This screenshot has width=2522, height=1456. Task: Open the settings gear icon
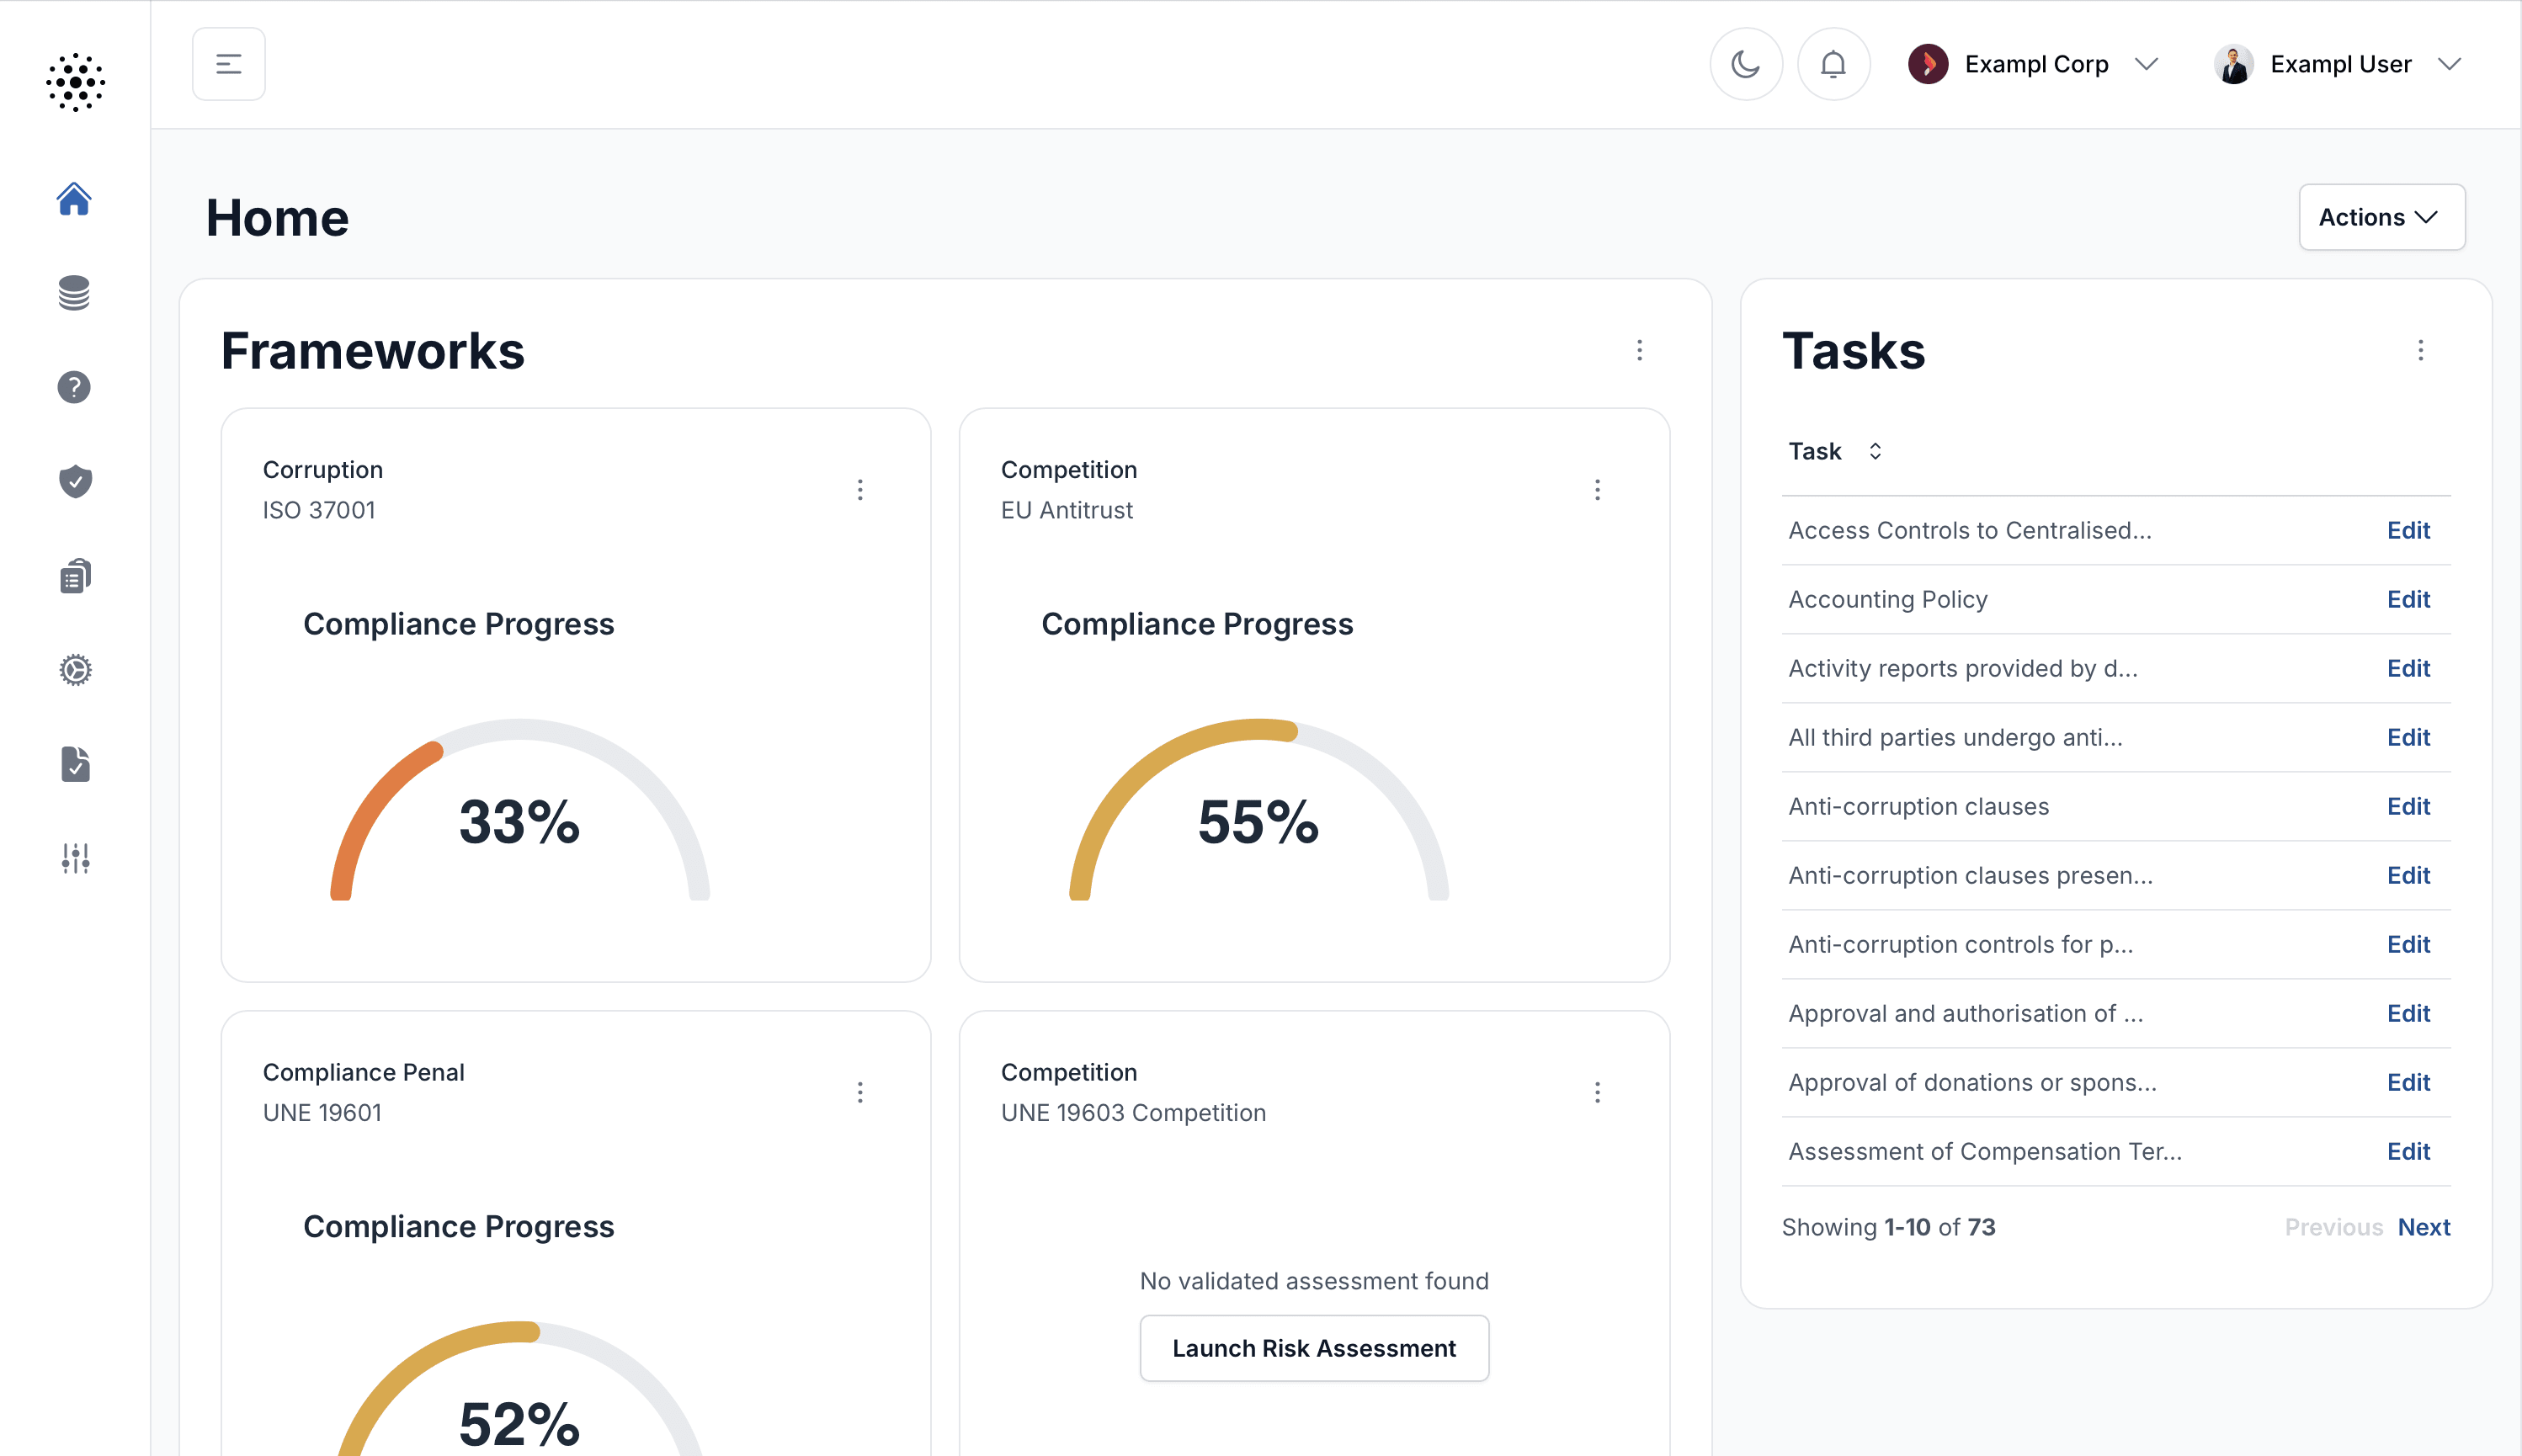click(75, 669)
